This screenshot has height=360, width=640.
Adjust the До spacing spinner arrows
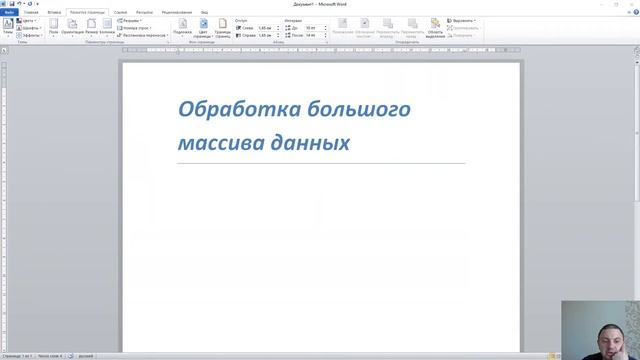325,28
